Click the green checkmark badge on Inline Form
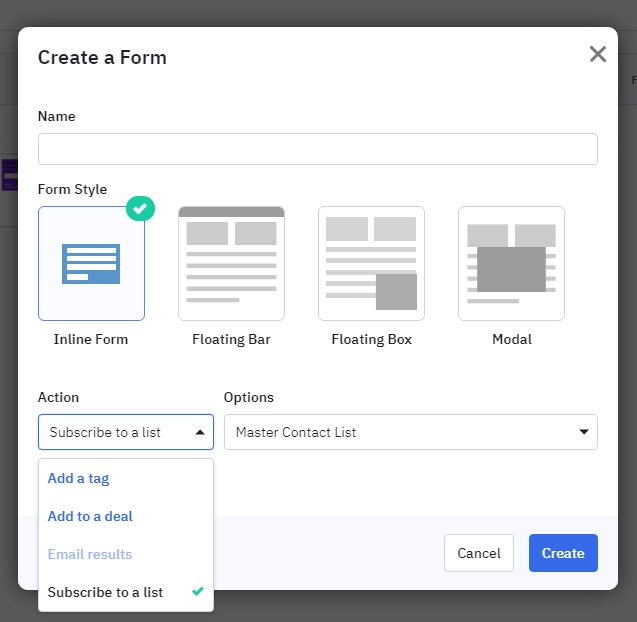This screenshot has height=622, width=637. (140, 208)
